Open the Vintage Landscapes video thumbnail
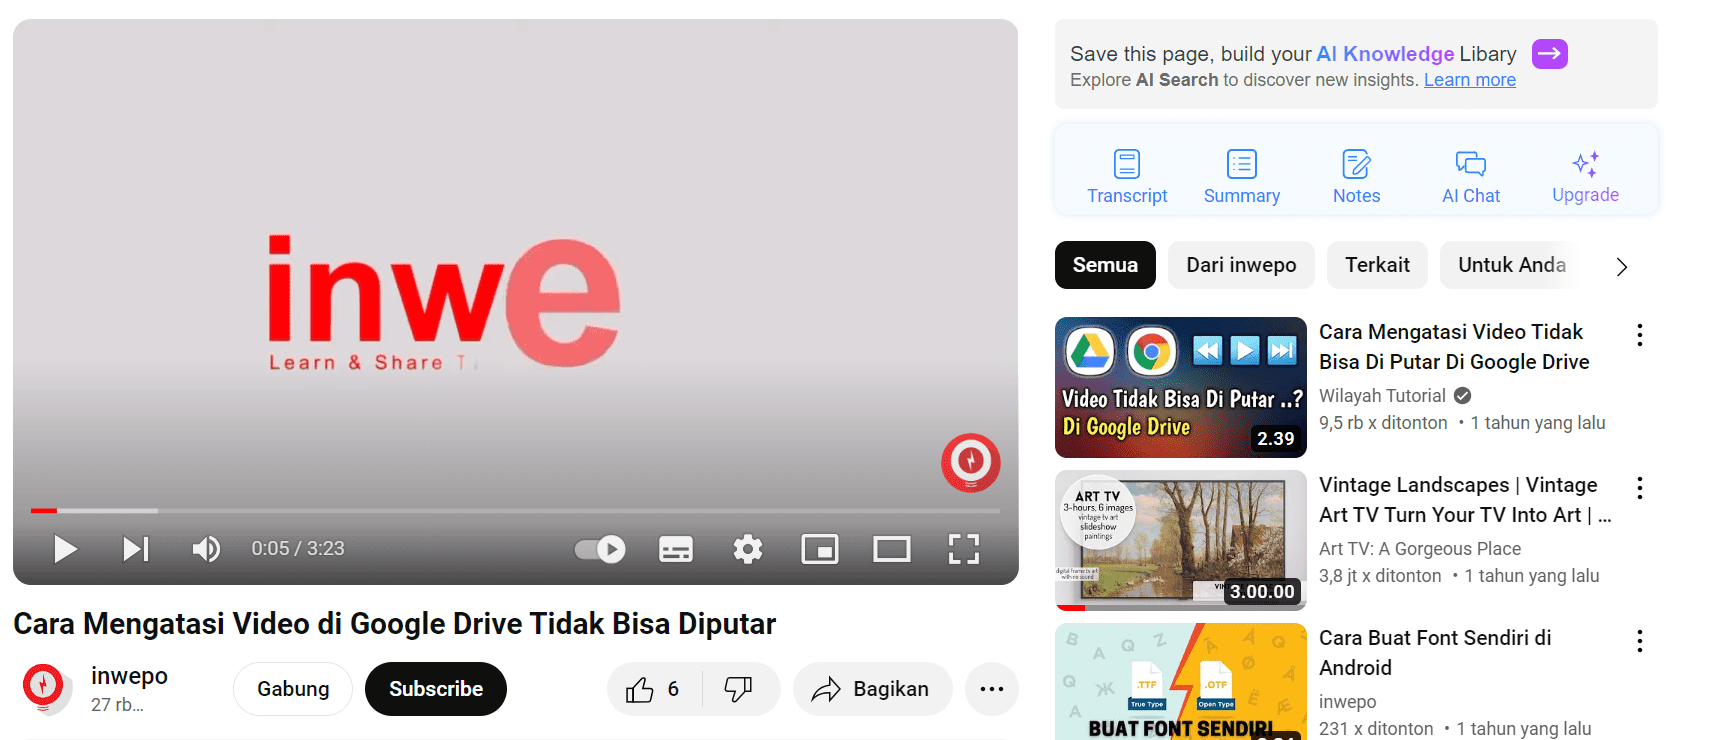Viewport: 1712px width, 740px height. point(1181,540)
